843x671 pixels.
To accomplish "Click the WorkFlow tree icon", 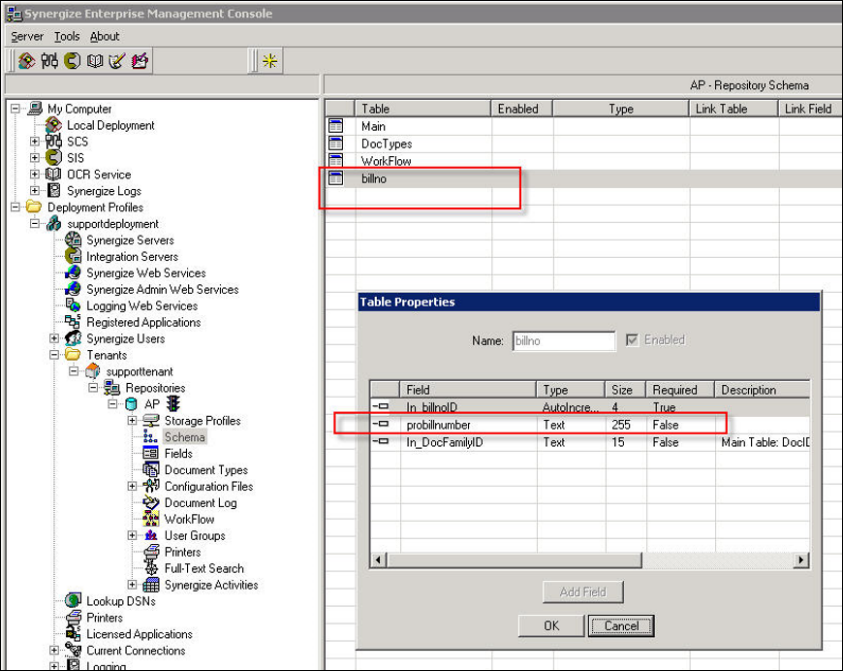I will [151, 519].
